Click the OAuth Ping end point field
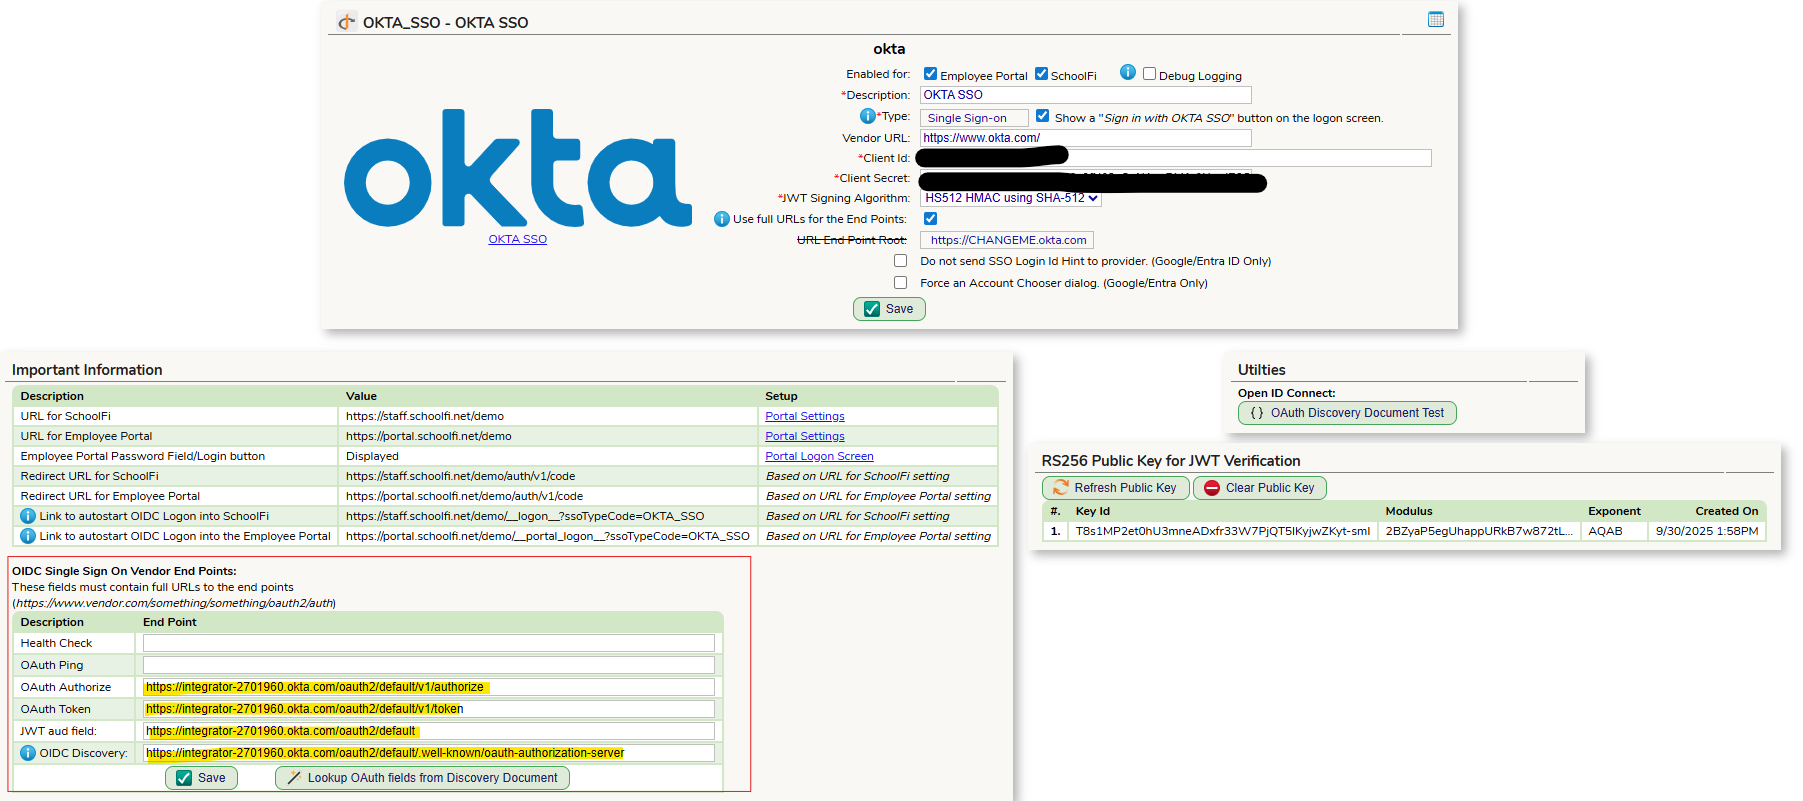Image resolution: width=1803 pixels, height=801 pixels. [x=429, y=665]
